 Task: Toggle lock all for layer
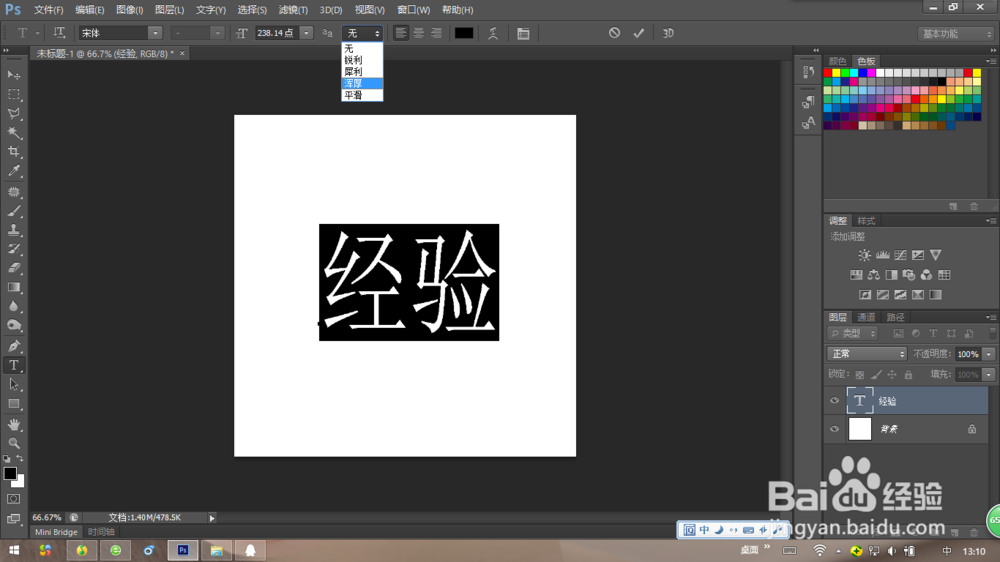click(x=908, y=374)
